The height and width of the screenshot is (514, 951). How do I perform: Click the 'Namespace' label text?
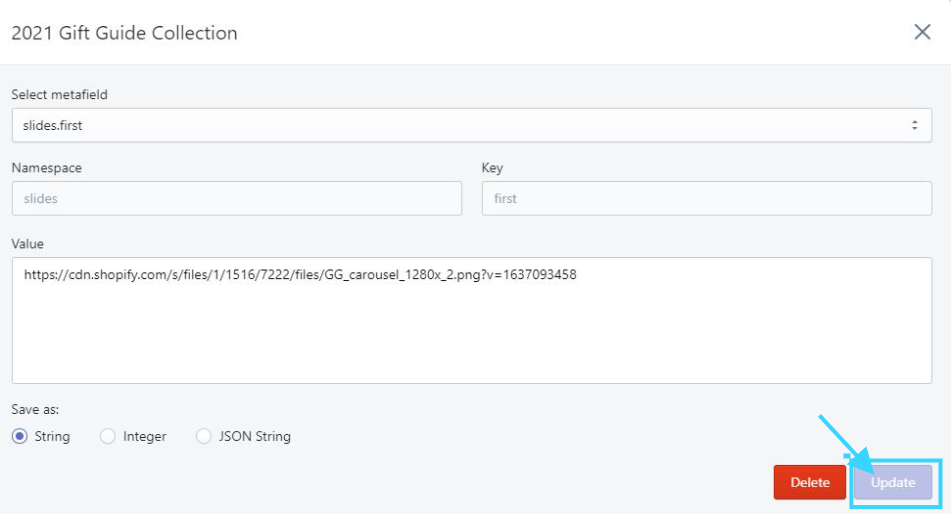coord(46,168)
